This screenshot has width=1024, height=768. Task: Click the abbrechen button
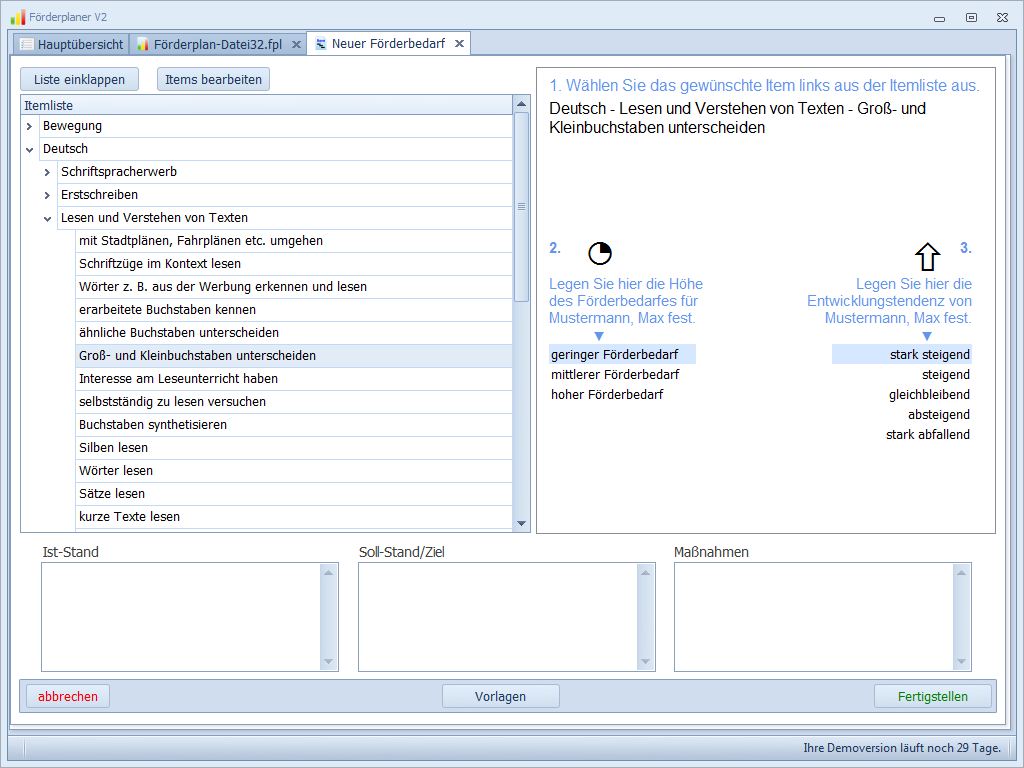(x=68, y=696)
